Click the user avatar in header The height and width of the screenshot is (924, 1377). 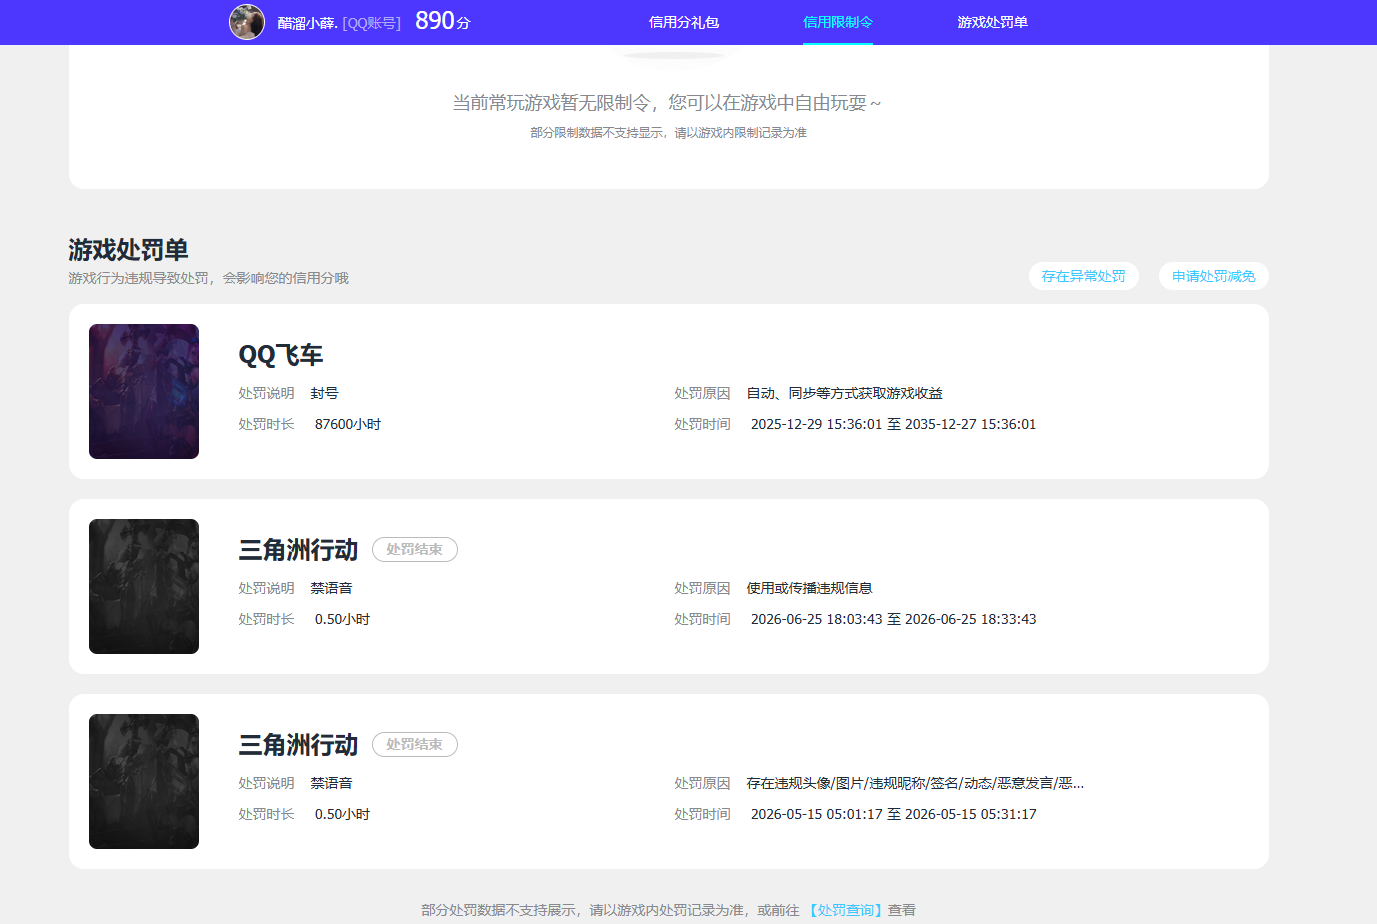(x=247, y=22)
